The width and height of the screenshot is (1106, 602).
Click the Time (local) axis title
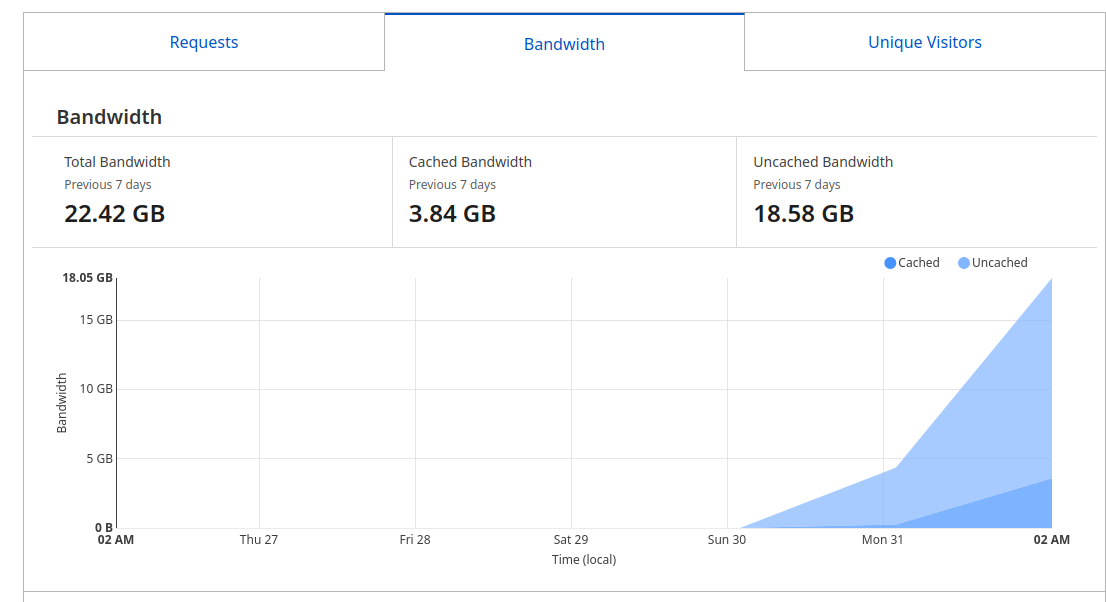click(x=584, y=560)
